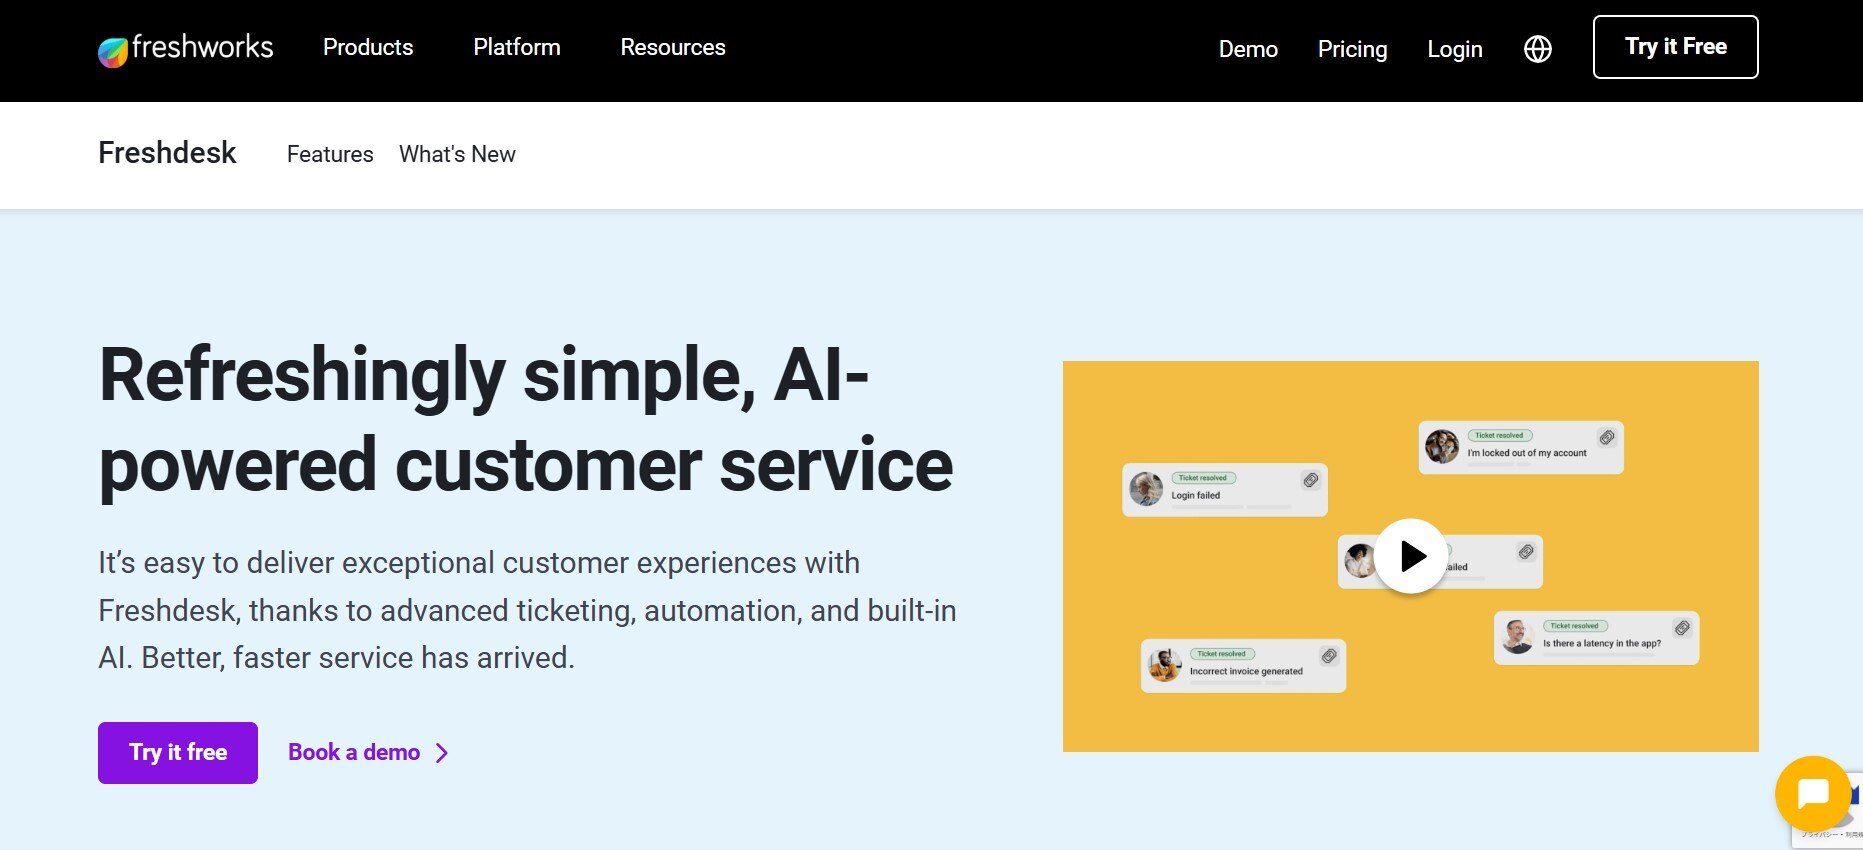Click the Freshdesk product title
The width and height of the screenshot is (1863, 850).
point(167,153)
